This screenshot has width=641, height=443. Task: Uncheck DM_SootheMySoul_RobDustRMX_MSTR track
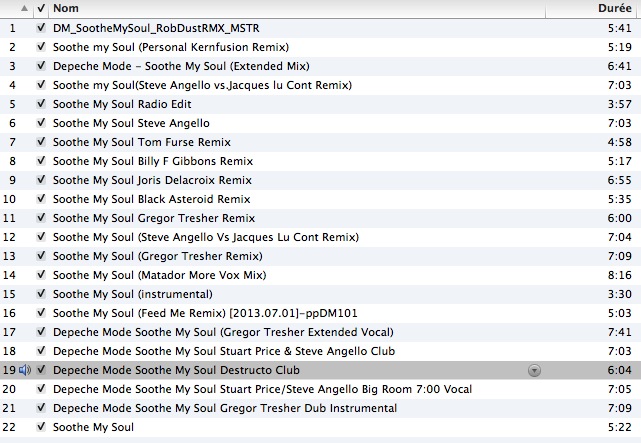41,28
